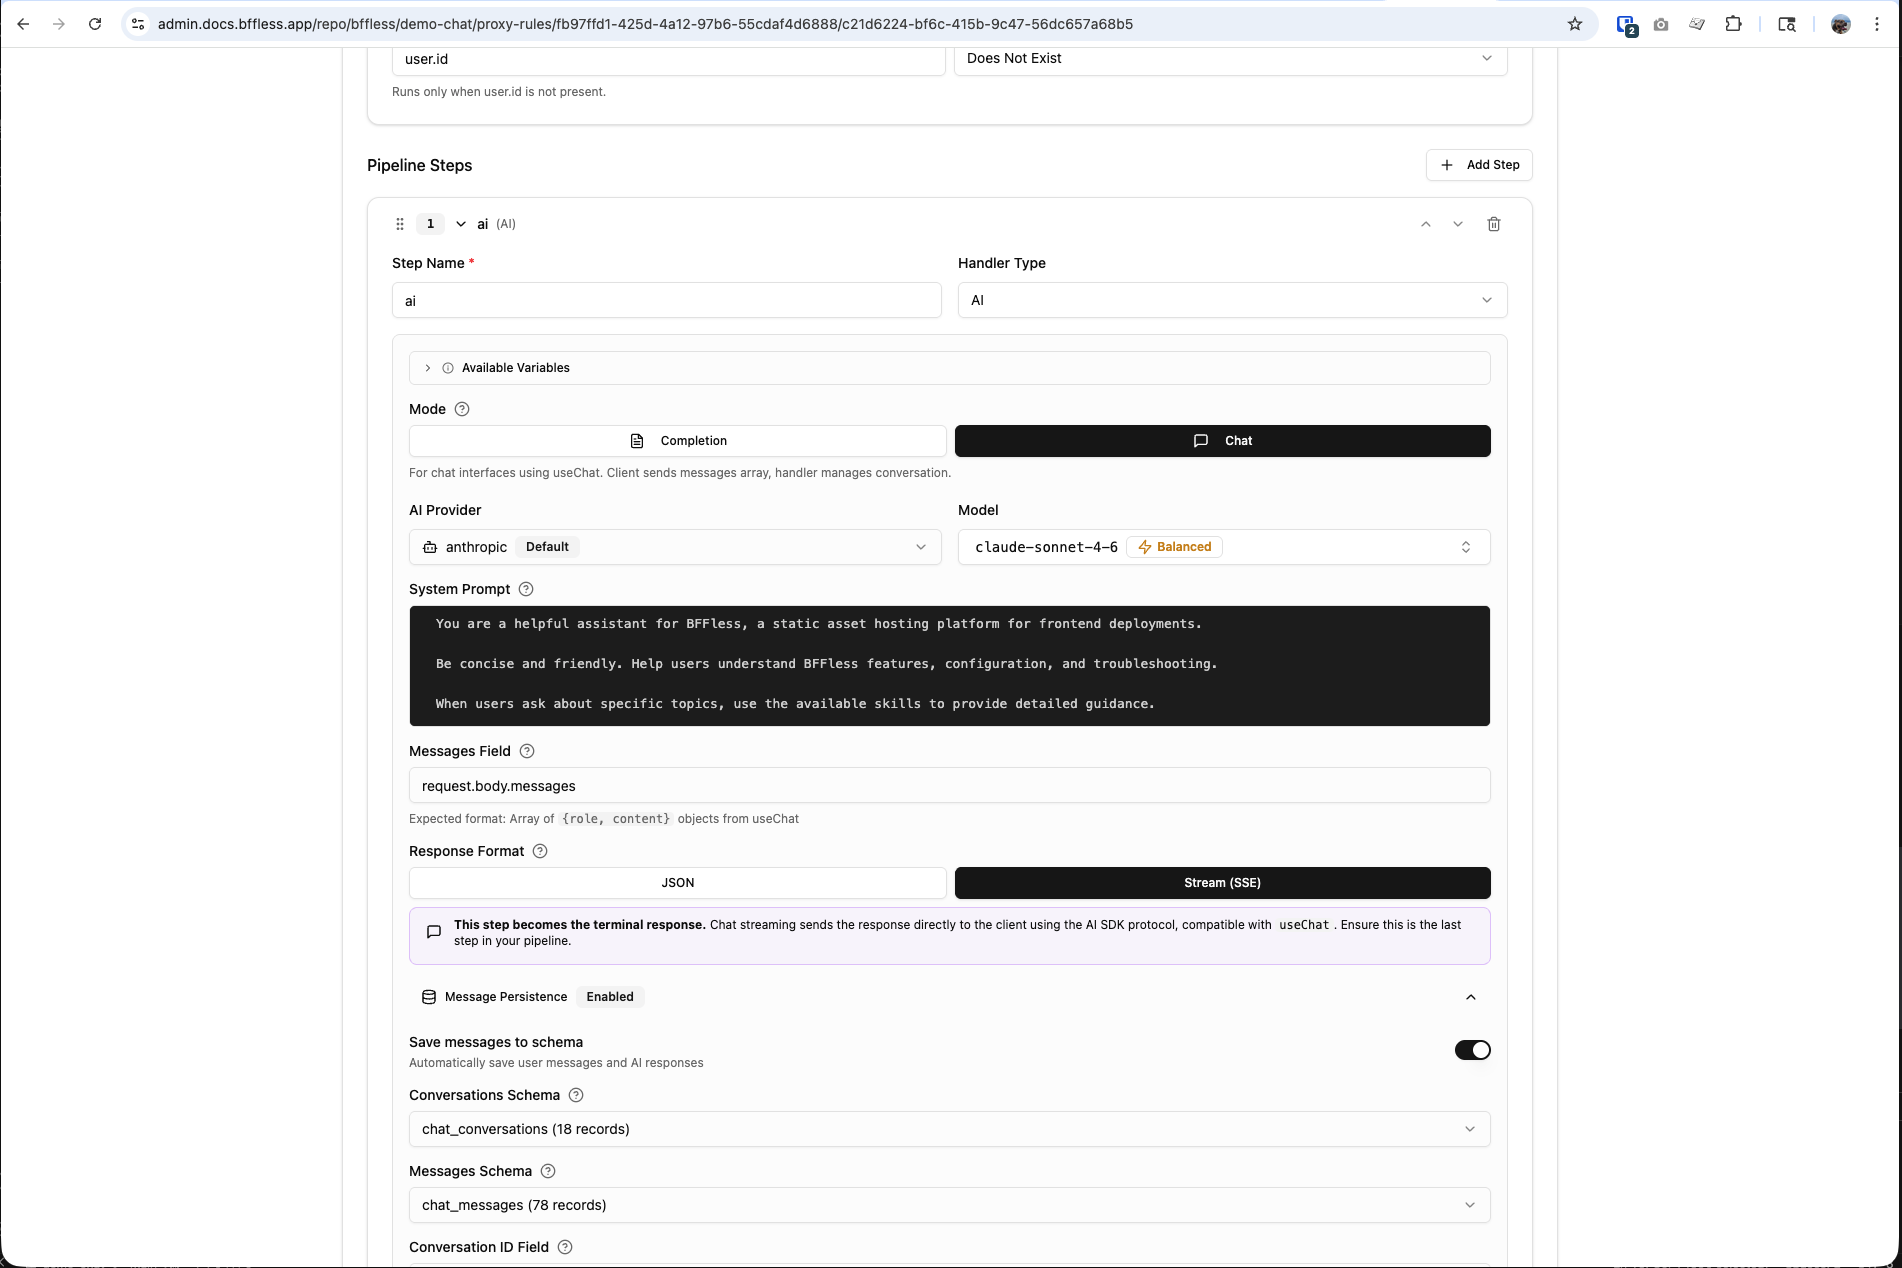Image resolution: width=1902 pixels, height=1268 pixels.
Task: Open the Handler Type dropdown
Action: click(1231, 300)
